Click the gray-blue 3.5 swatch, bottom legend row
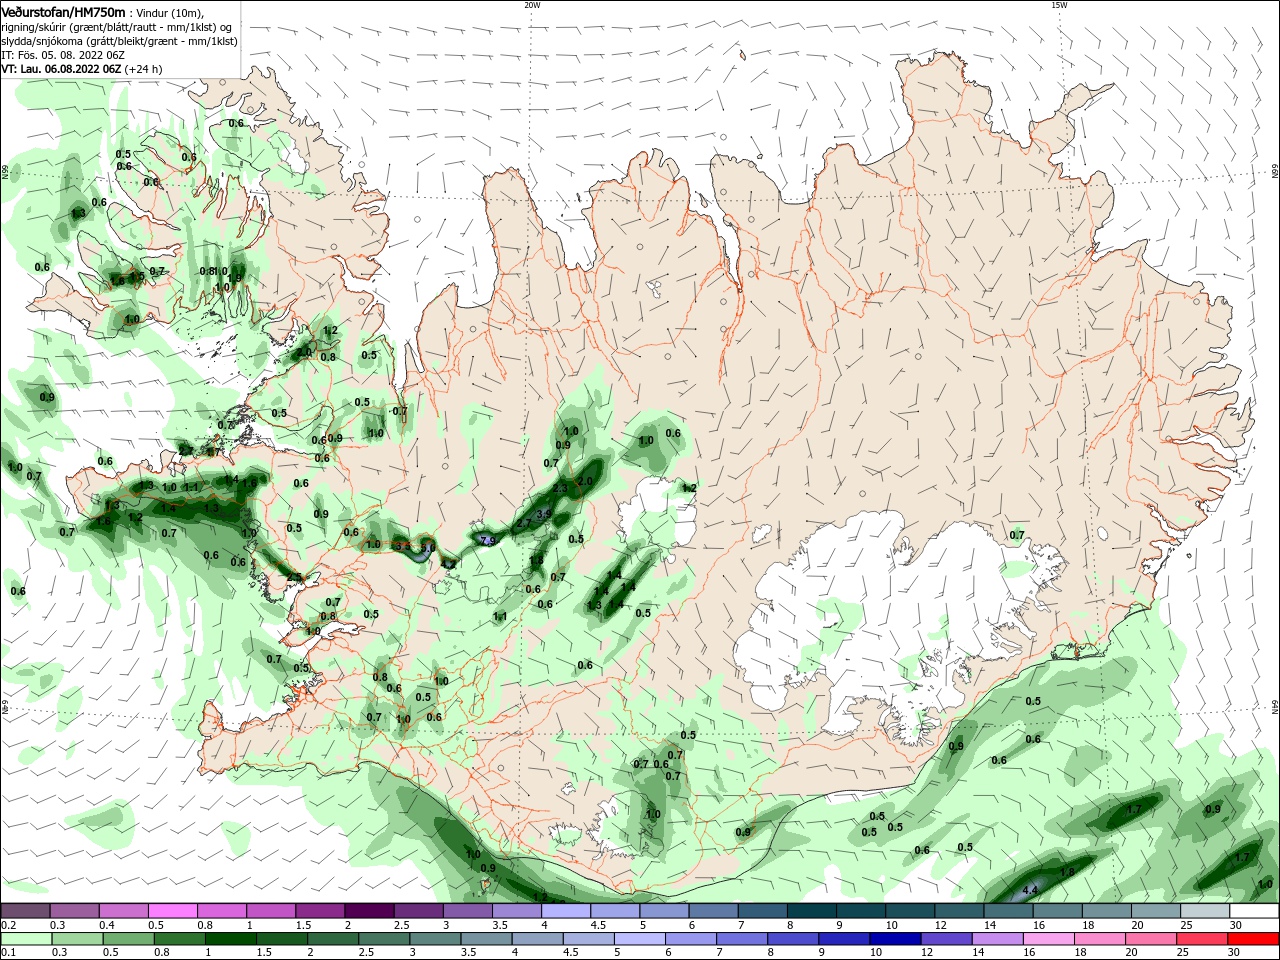The width and height of the screenshot is (1280, 960). point(487,939)
